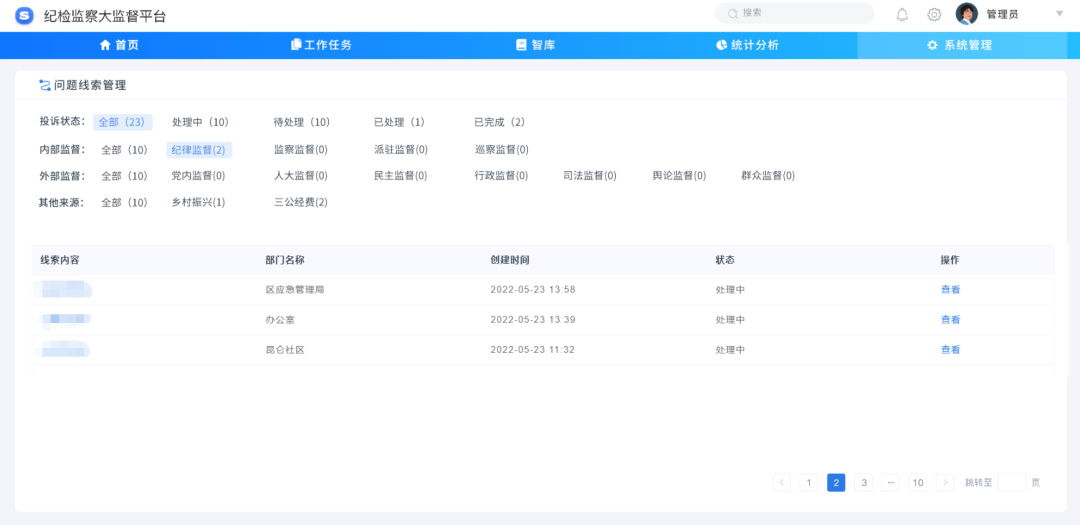1080x525 pixels.
Task: Go to the 首页 tab
Action: coord(119,45)
